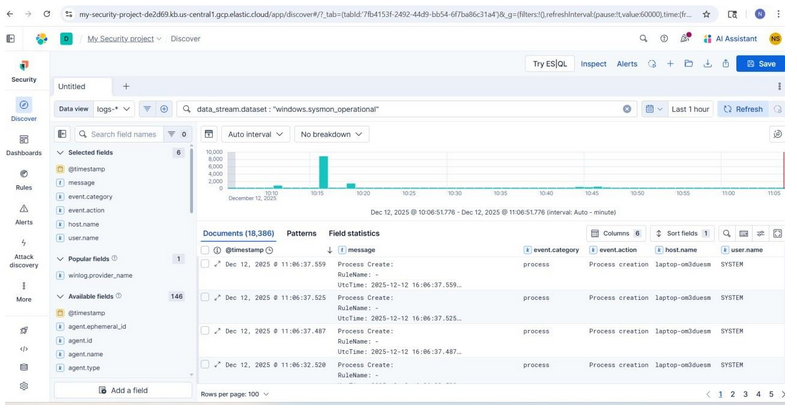Collapse the Selected fields section
This screenshot has width=797, height=411.
(60, 153)
